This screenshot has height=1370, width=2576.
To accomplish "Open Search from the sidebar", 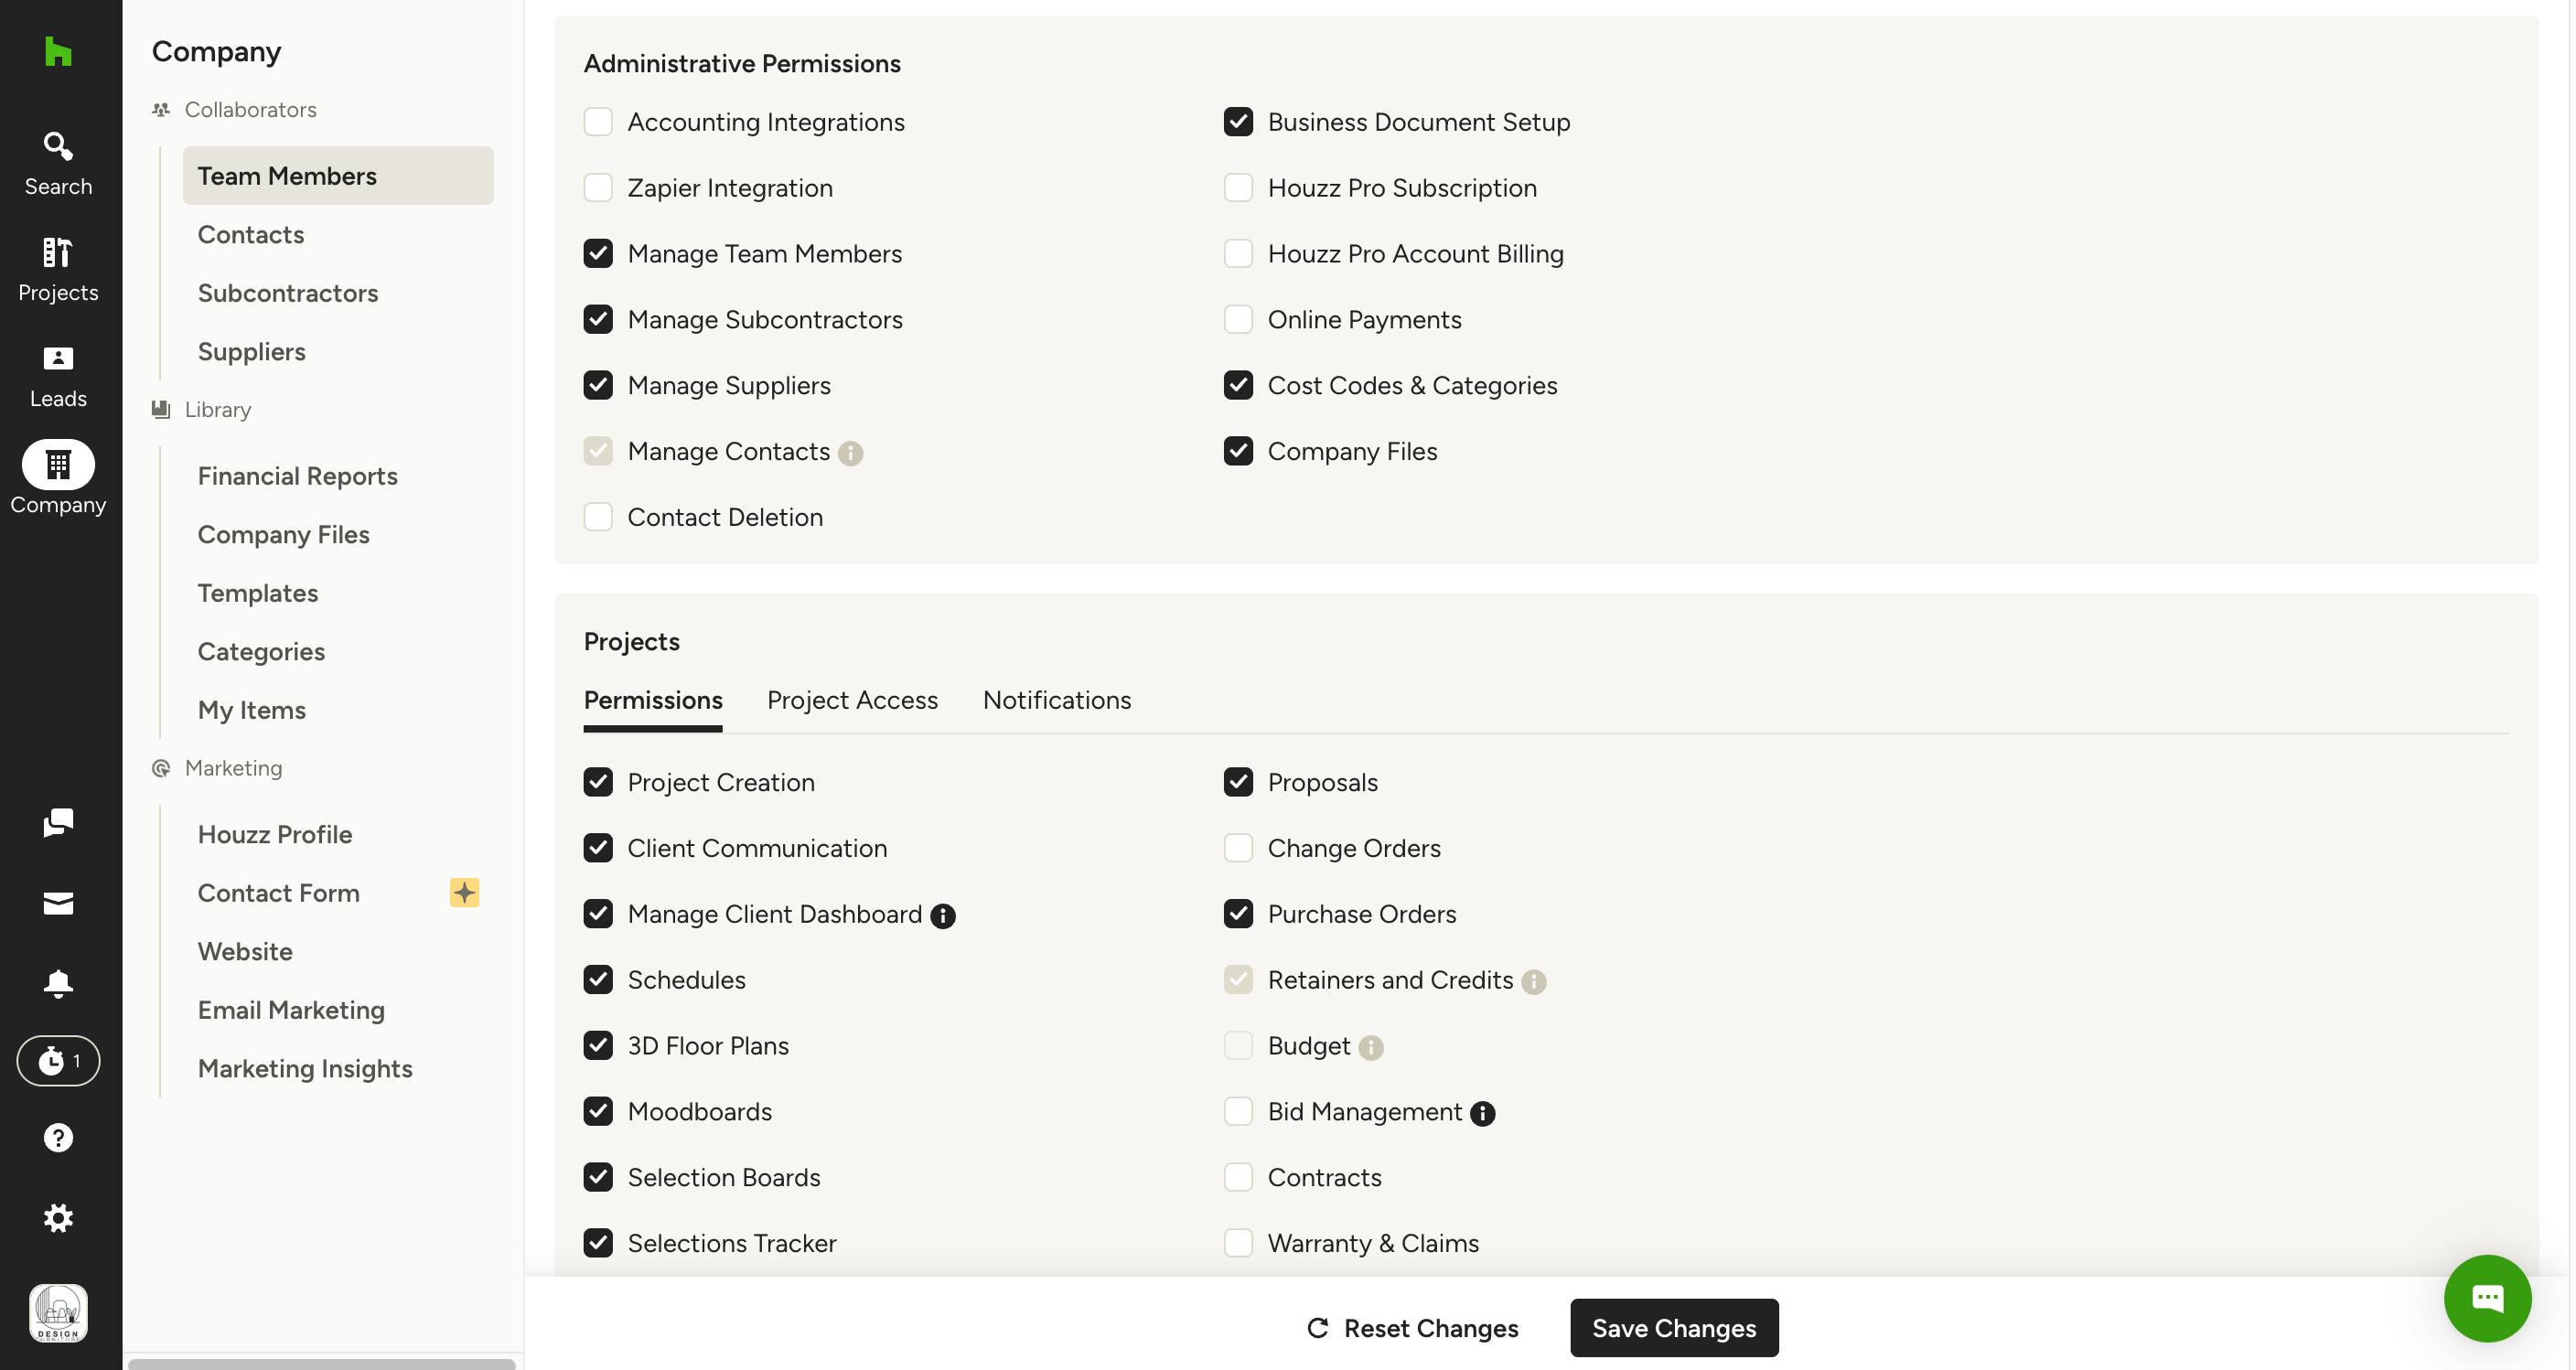I will [x=58, y=164].
